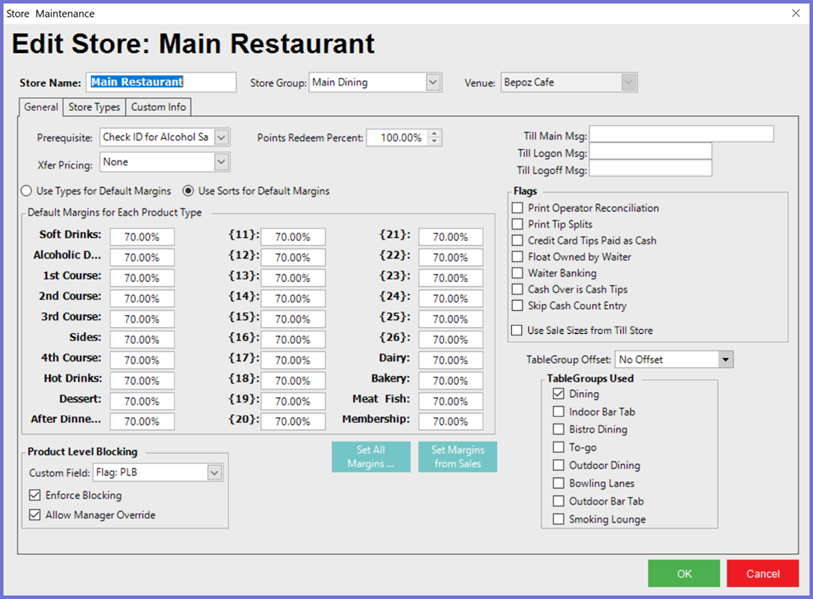Open Custom Field Flag: PLB dropdown
This screenshot has width=813, height=599.
click(214, 472)
